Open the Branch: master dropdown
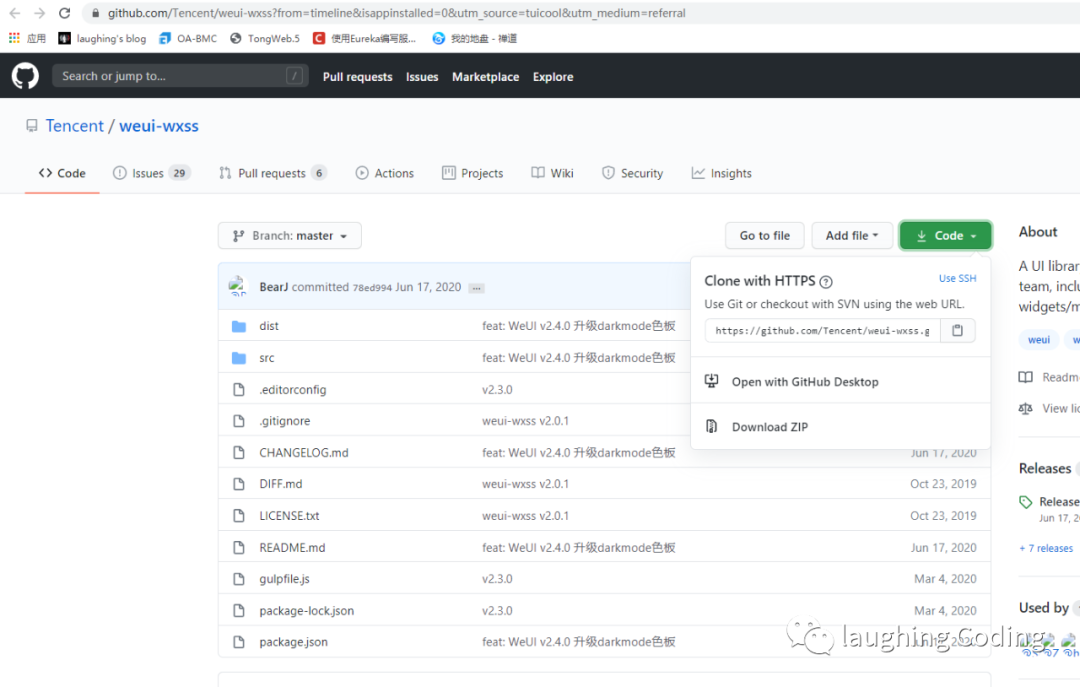 (x=289, y=236)
